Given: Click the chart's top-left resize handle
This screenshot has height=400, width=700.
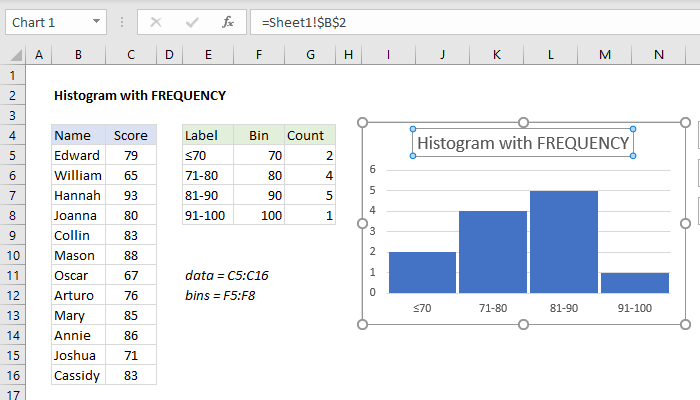Looking at the screenshot, I should [x=362, y=122].
